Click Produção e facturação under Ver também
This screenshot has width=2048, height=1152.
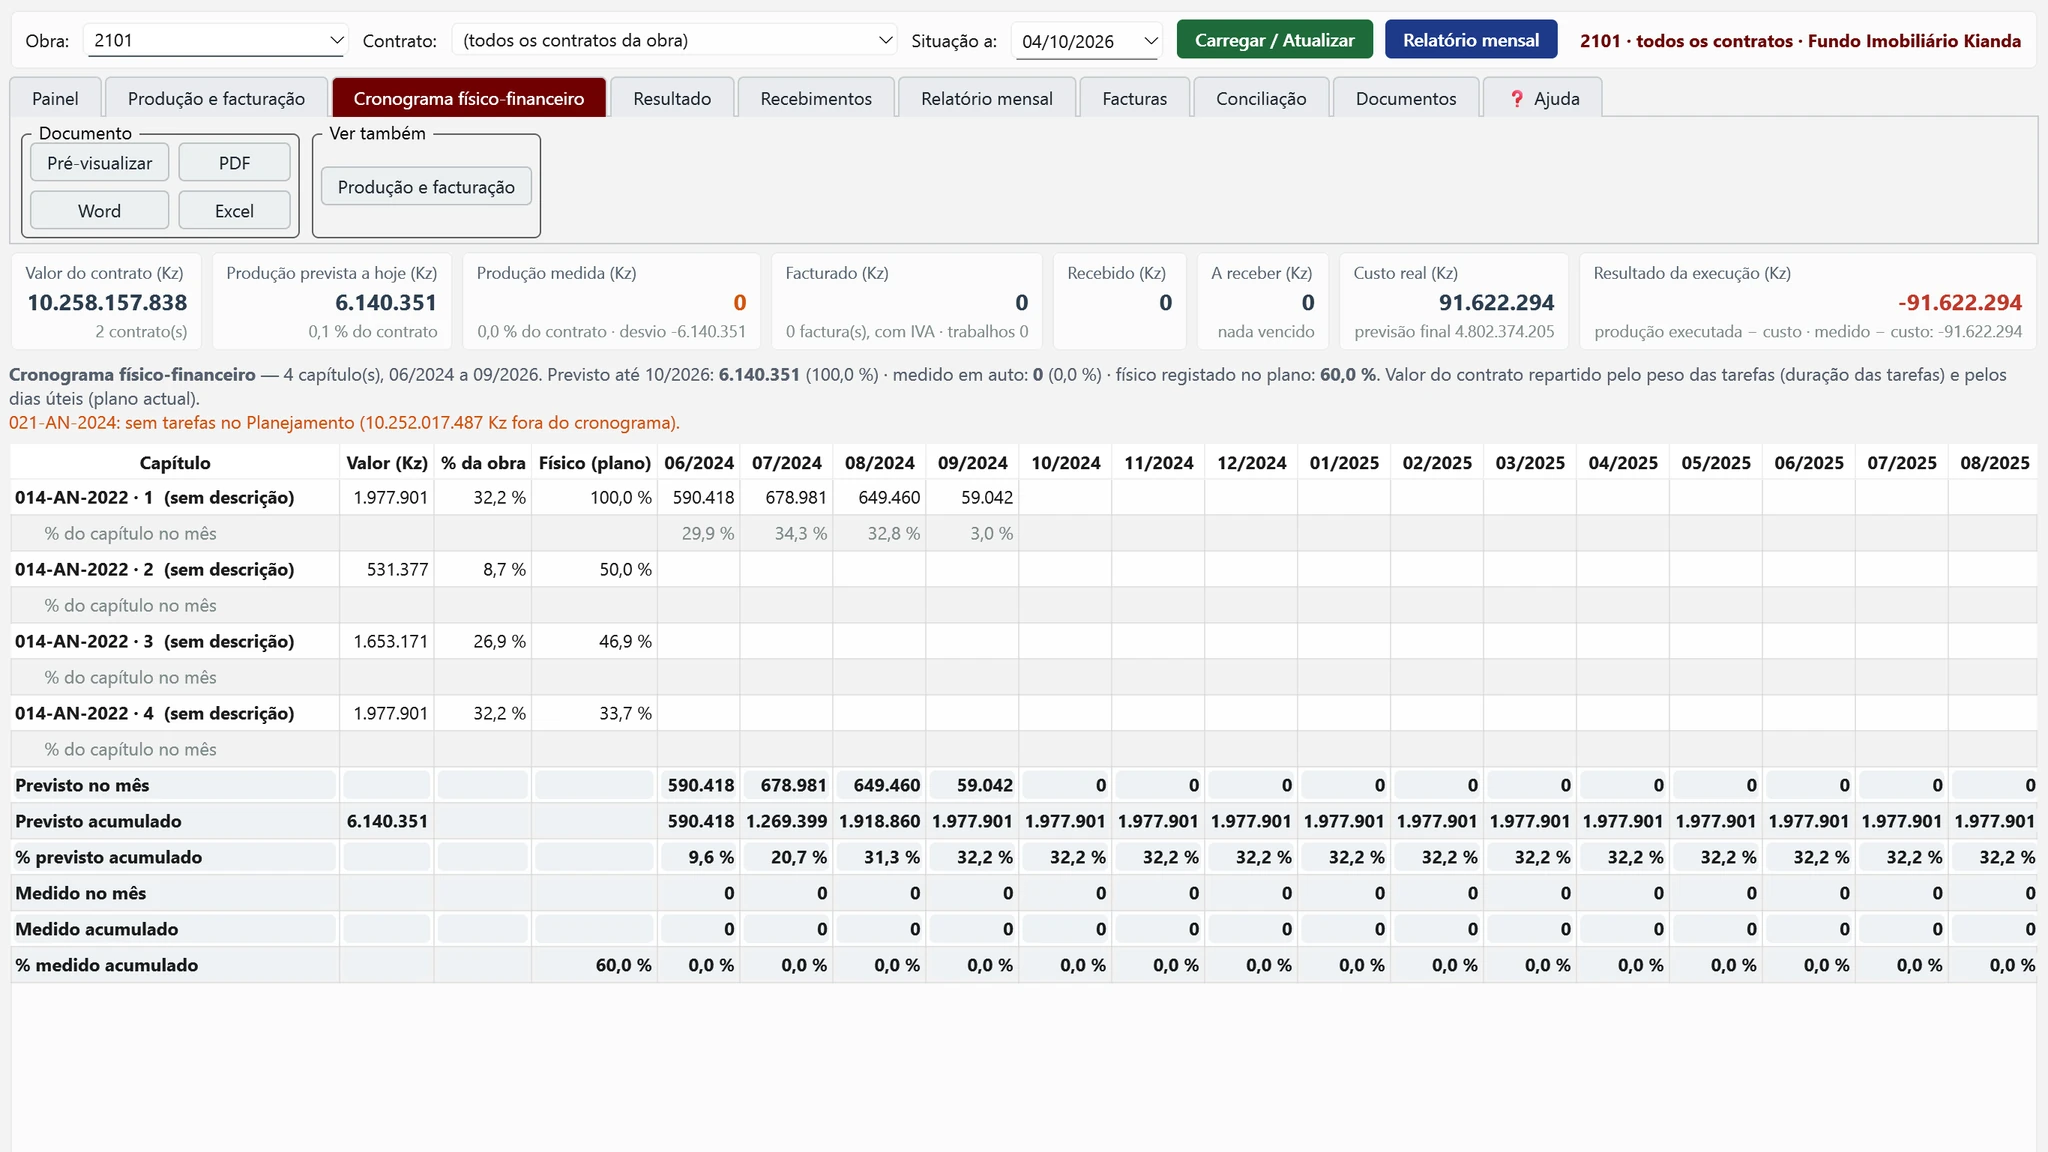click(x=426, y=187)
